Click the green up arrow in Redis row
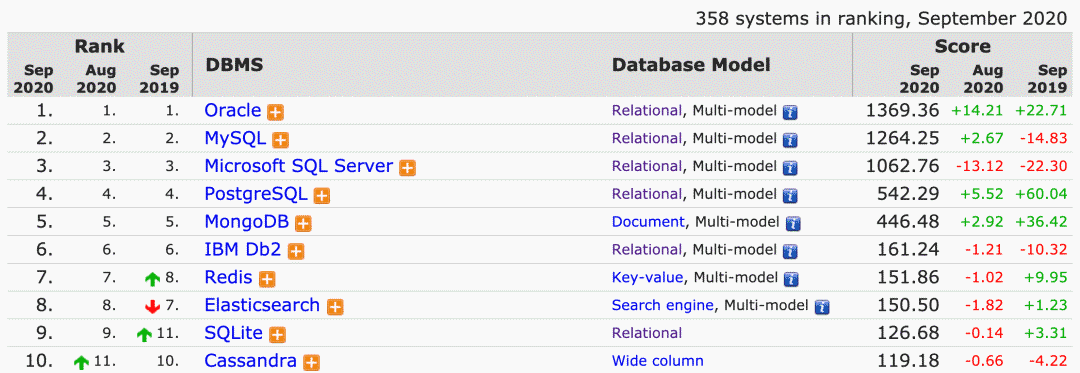This screenshot has width=1080, height=373. pyautogui.click(x=152, y=279)
